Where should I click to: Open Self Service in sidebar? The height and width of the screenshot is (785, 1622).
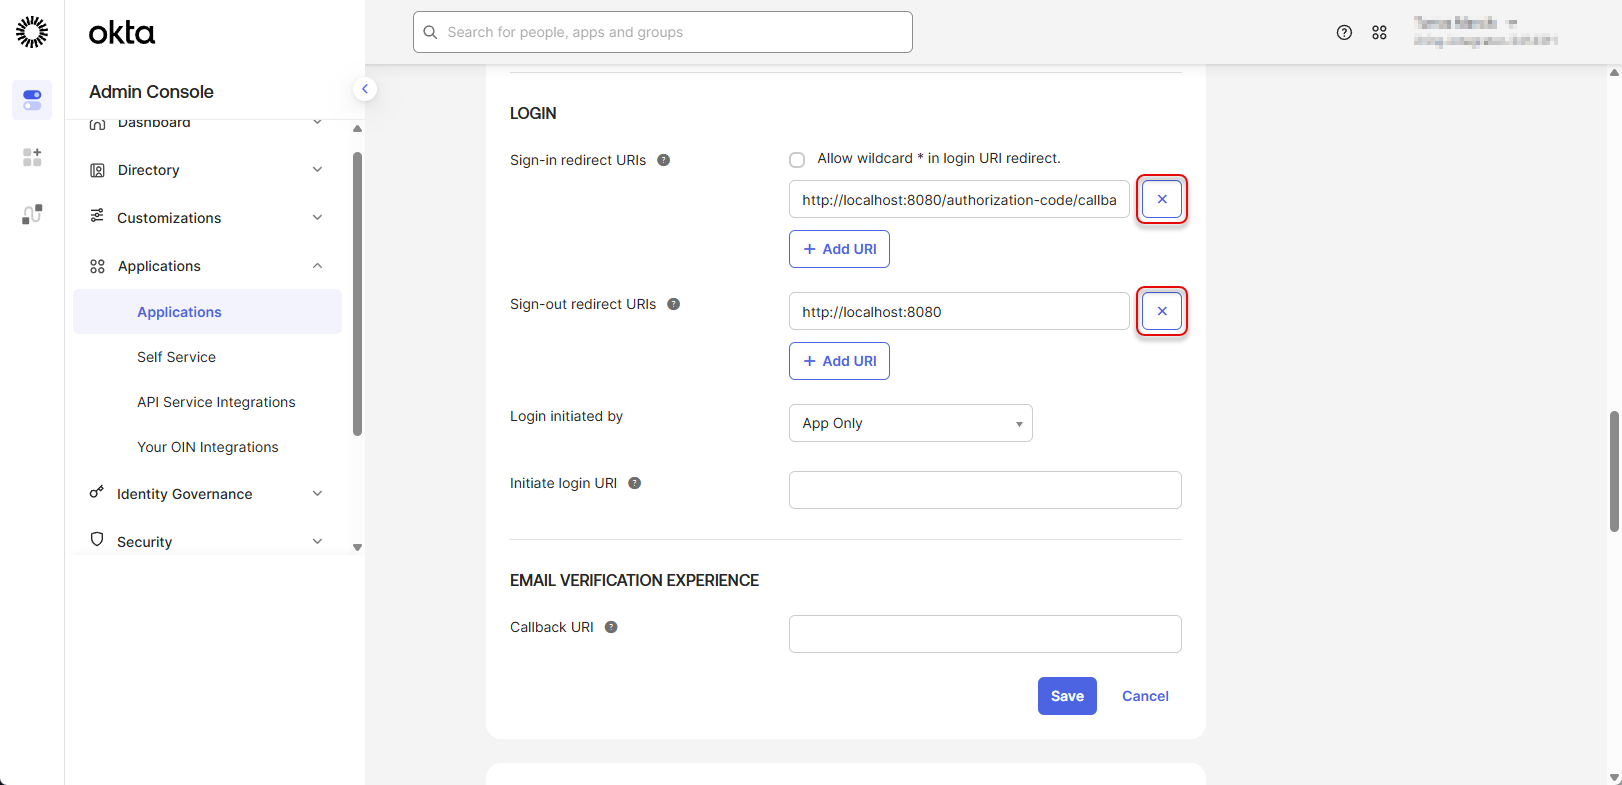click(176, 357)
